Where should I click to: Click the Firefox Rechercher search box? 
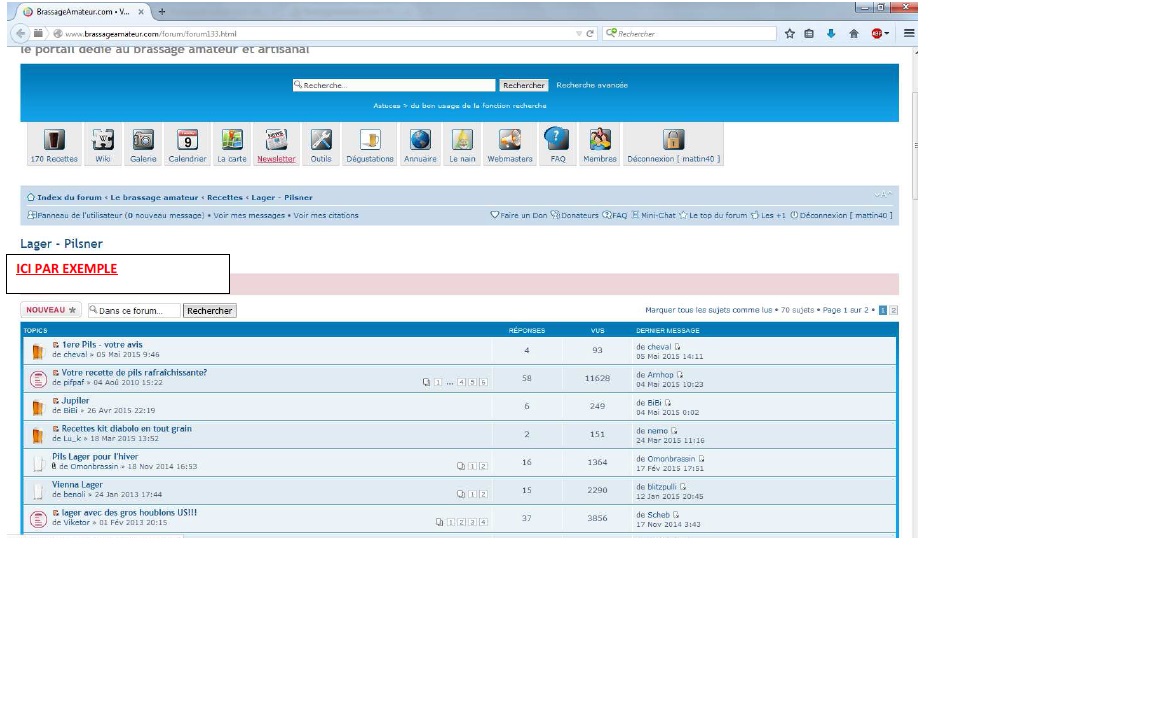(689, 34)
